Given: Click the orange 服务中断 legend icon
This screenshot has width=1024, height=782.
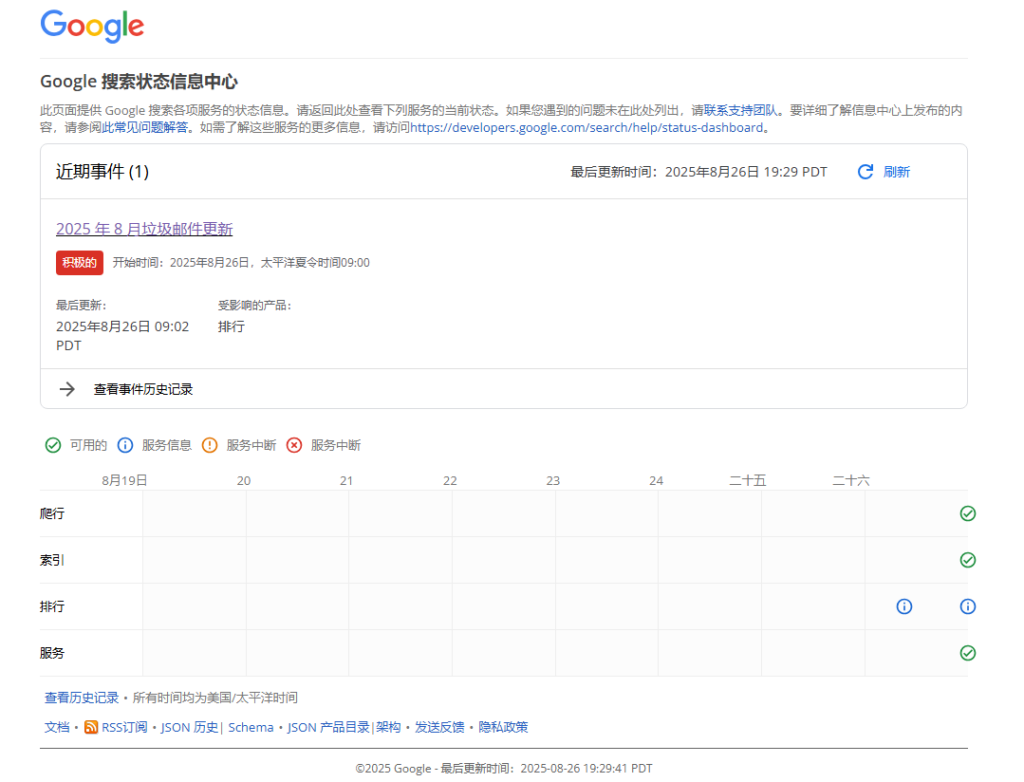Looking at the screenshot, I should (x=209, y=445).
